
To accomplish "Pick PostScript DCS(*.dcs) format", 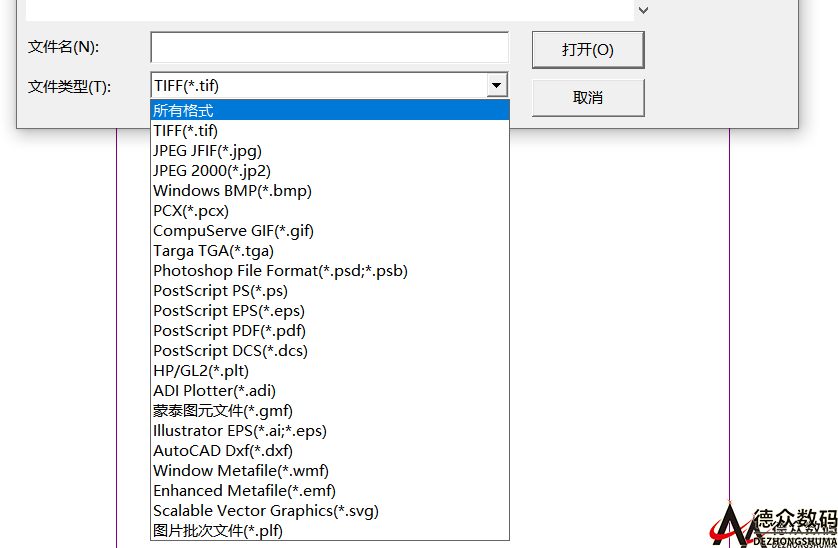I will 330,351.
